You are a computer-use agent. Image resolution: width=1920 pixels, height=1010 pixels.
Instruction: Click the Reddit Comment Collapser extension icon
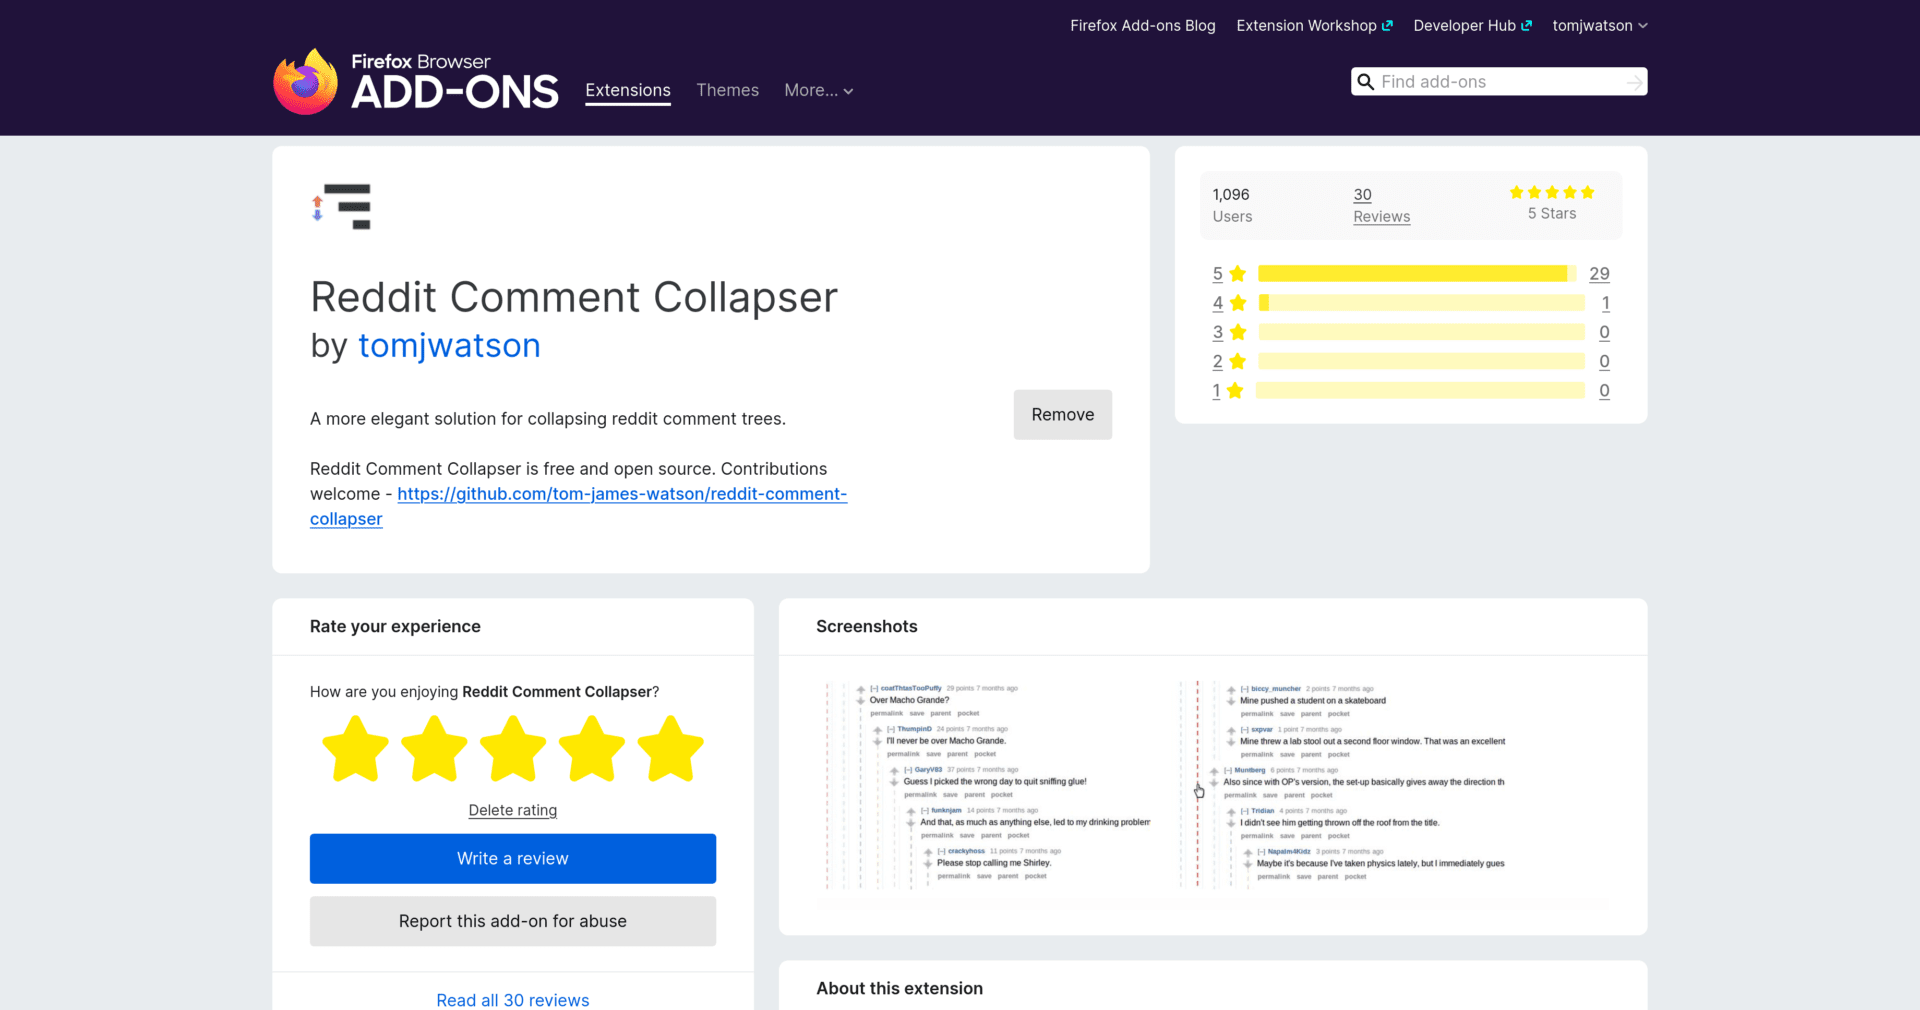click(x=341, y=207)
